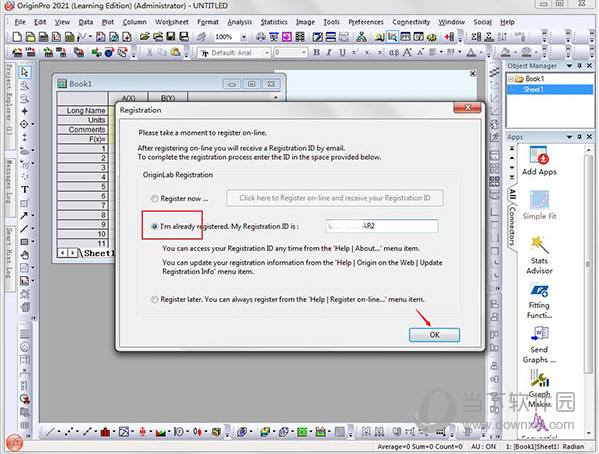Click the Paste icon in the toolbar

(x=175, y=52)
